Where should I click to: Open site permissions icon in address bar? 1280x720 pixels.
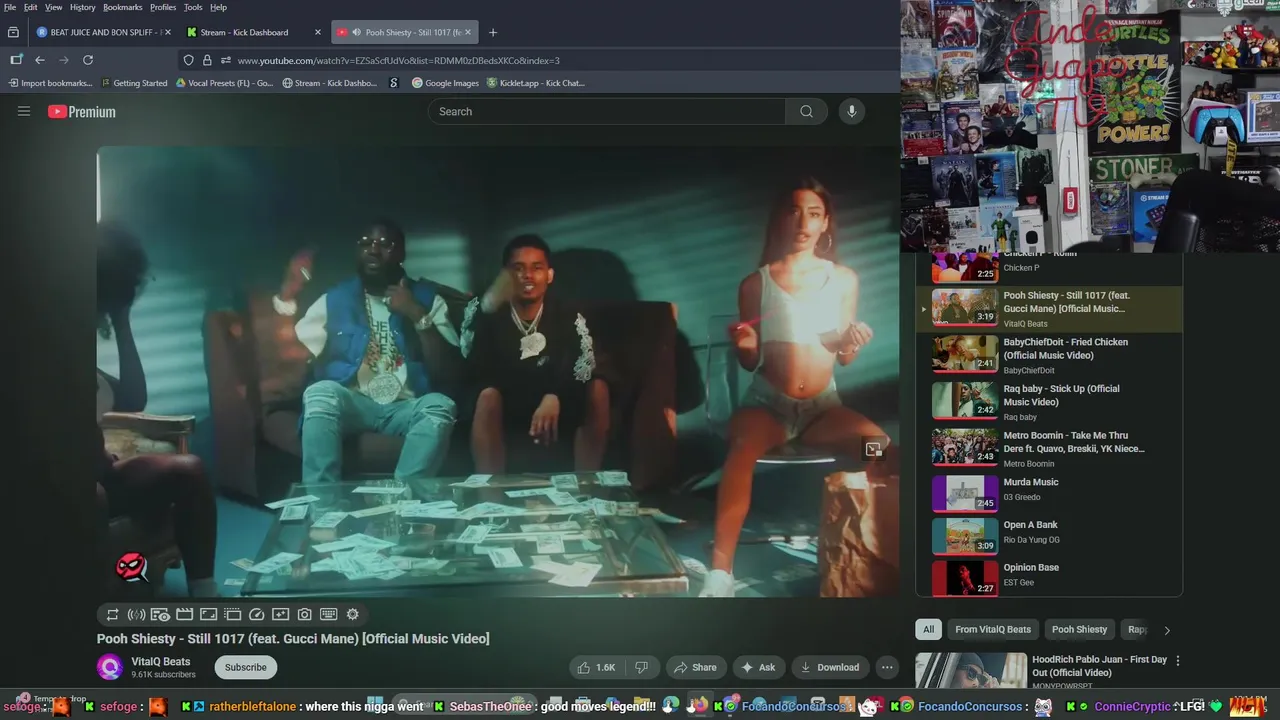coord(225,60)
